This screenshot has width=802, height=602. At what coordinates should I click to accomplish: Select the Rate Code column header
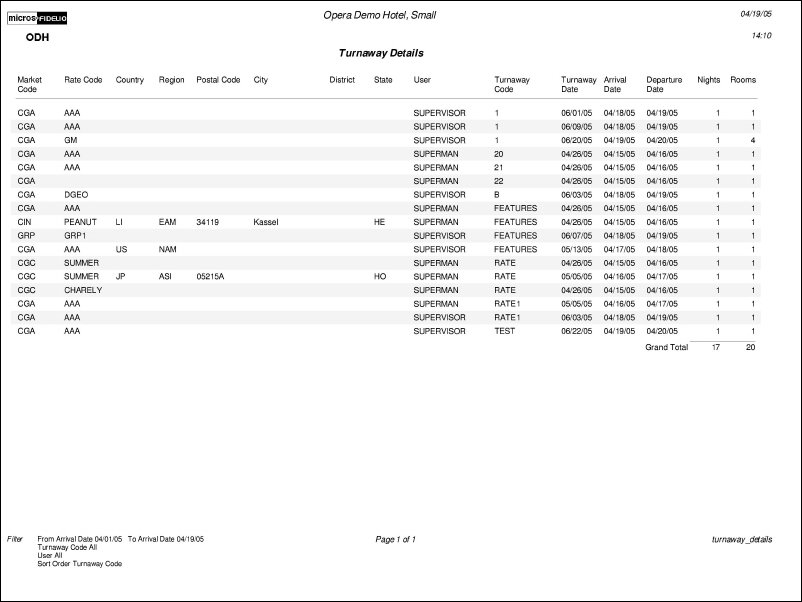[x=83, y=79]
